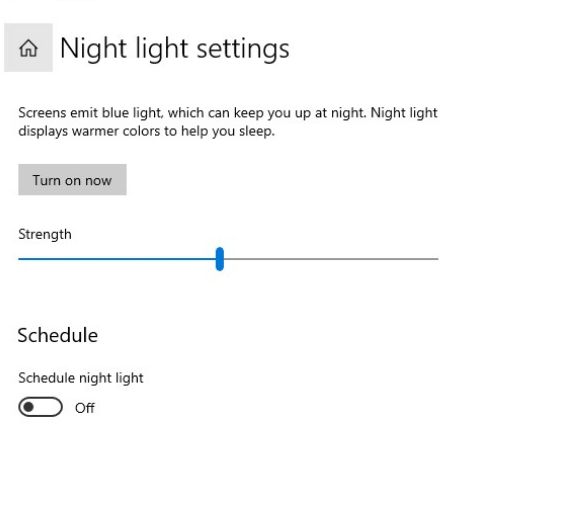The width and height of the screenshot is (567, 512).
Task: Click the blue Strength slider handle
Action: tap(219, 259)
